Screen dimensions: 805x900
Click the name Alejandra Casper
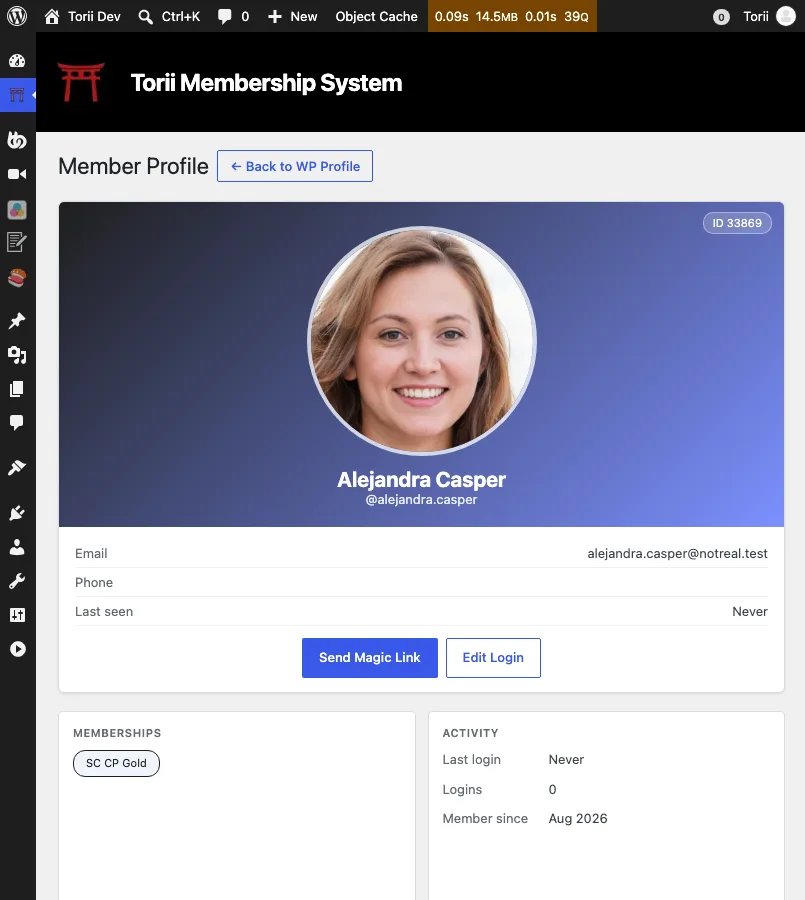pyautogui.click(x=421, y=479)
